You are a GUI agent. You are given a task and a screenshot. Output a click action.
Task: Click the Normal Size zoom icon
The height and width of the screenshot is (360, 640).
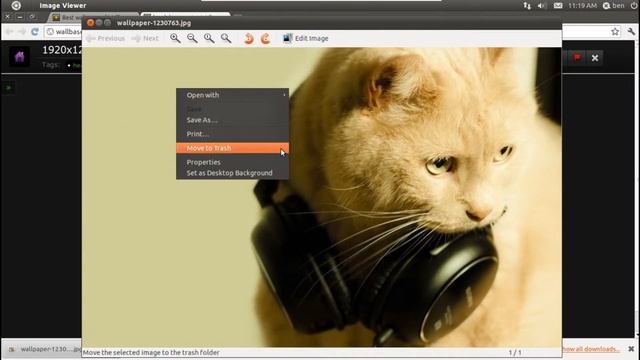point(209,38)
